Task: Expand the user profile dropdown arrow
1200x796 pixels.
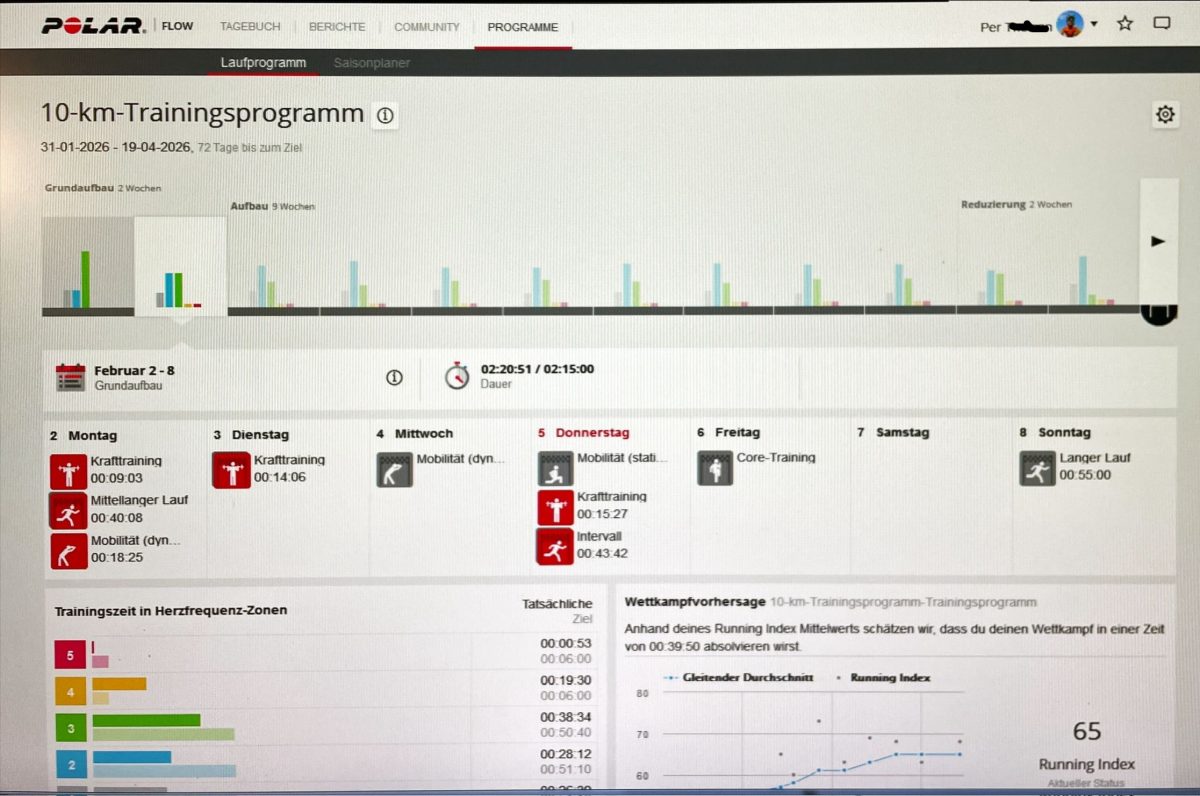Action: pyautogui.click(x=1094, y=25)
